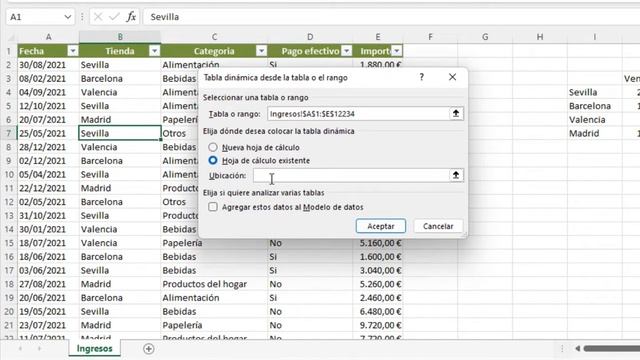640x360 pixels.
Task: Switch to the Ingresos sheet tab
Action: click(x=94, y=349)
